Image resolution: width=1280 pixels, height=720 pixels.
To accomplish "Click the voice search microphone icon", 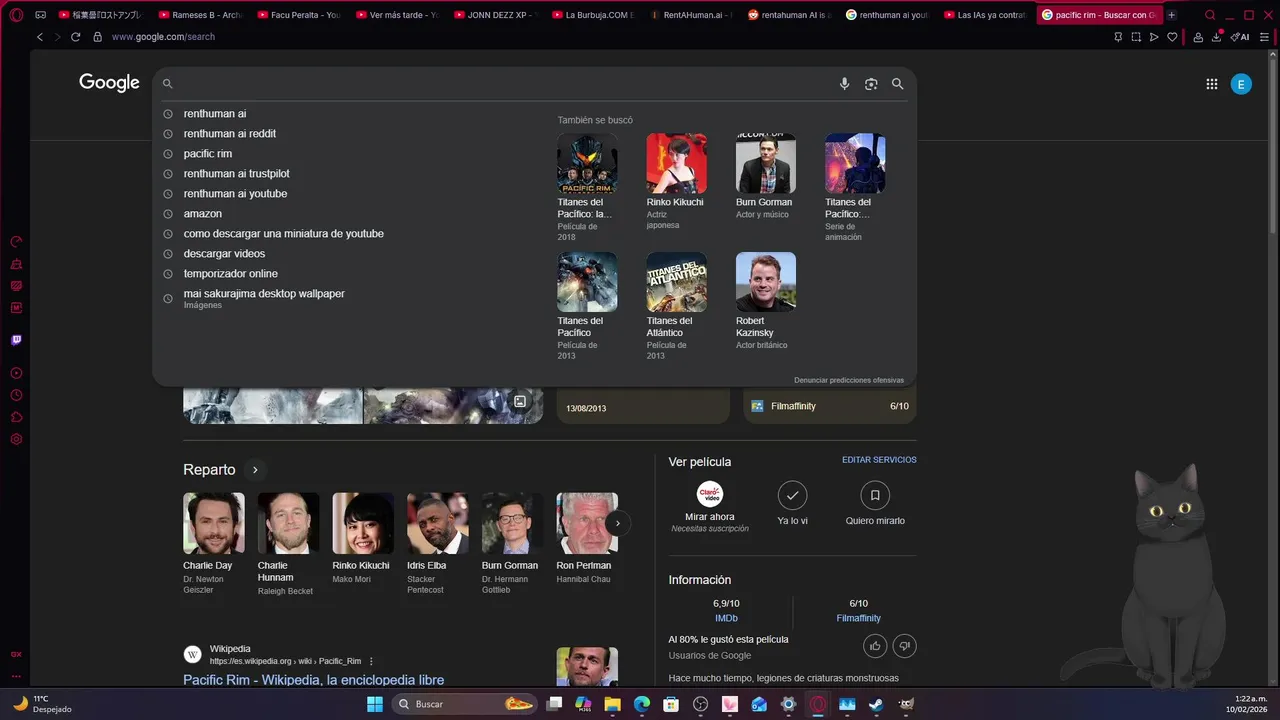I will coord(844,84).
